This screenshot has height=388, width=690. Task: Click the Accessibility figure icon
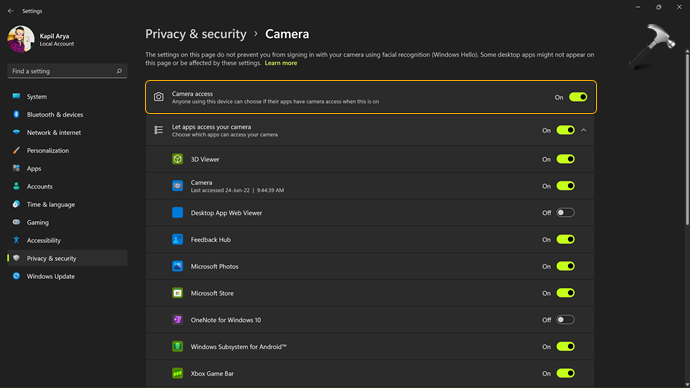point(16,240)
